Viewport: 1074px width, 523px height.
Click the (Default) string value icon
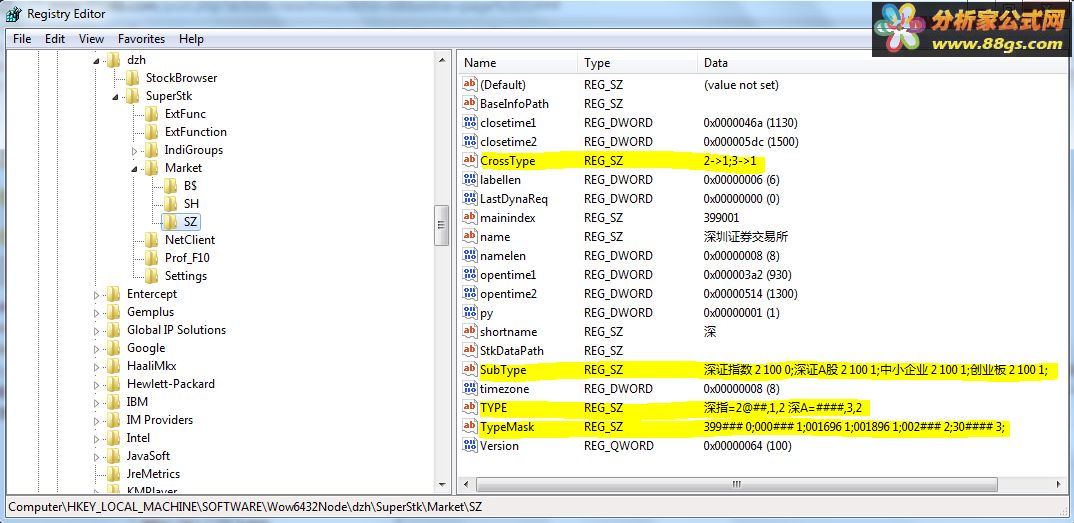[x=470, y=85]
